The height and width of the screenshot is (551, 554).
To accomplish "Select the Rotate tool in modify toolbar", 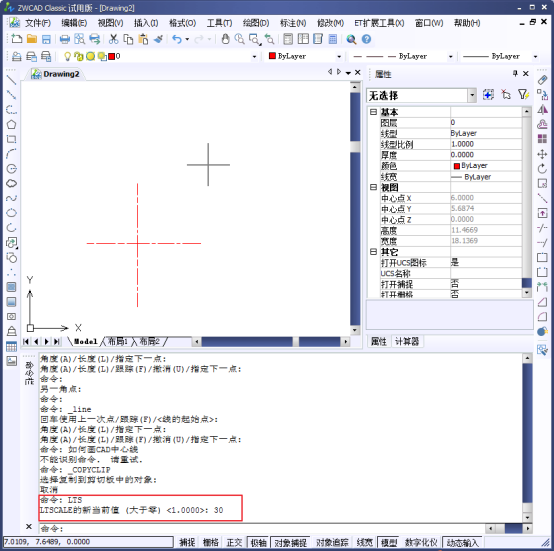I will click(542, 169).
